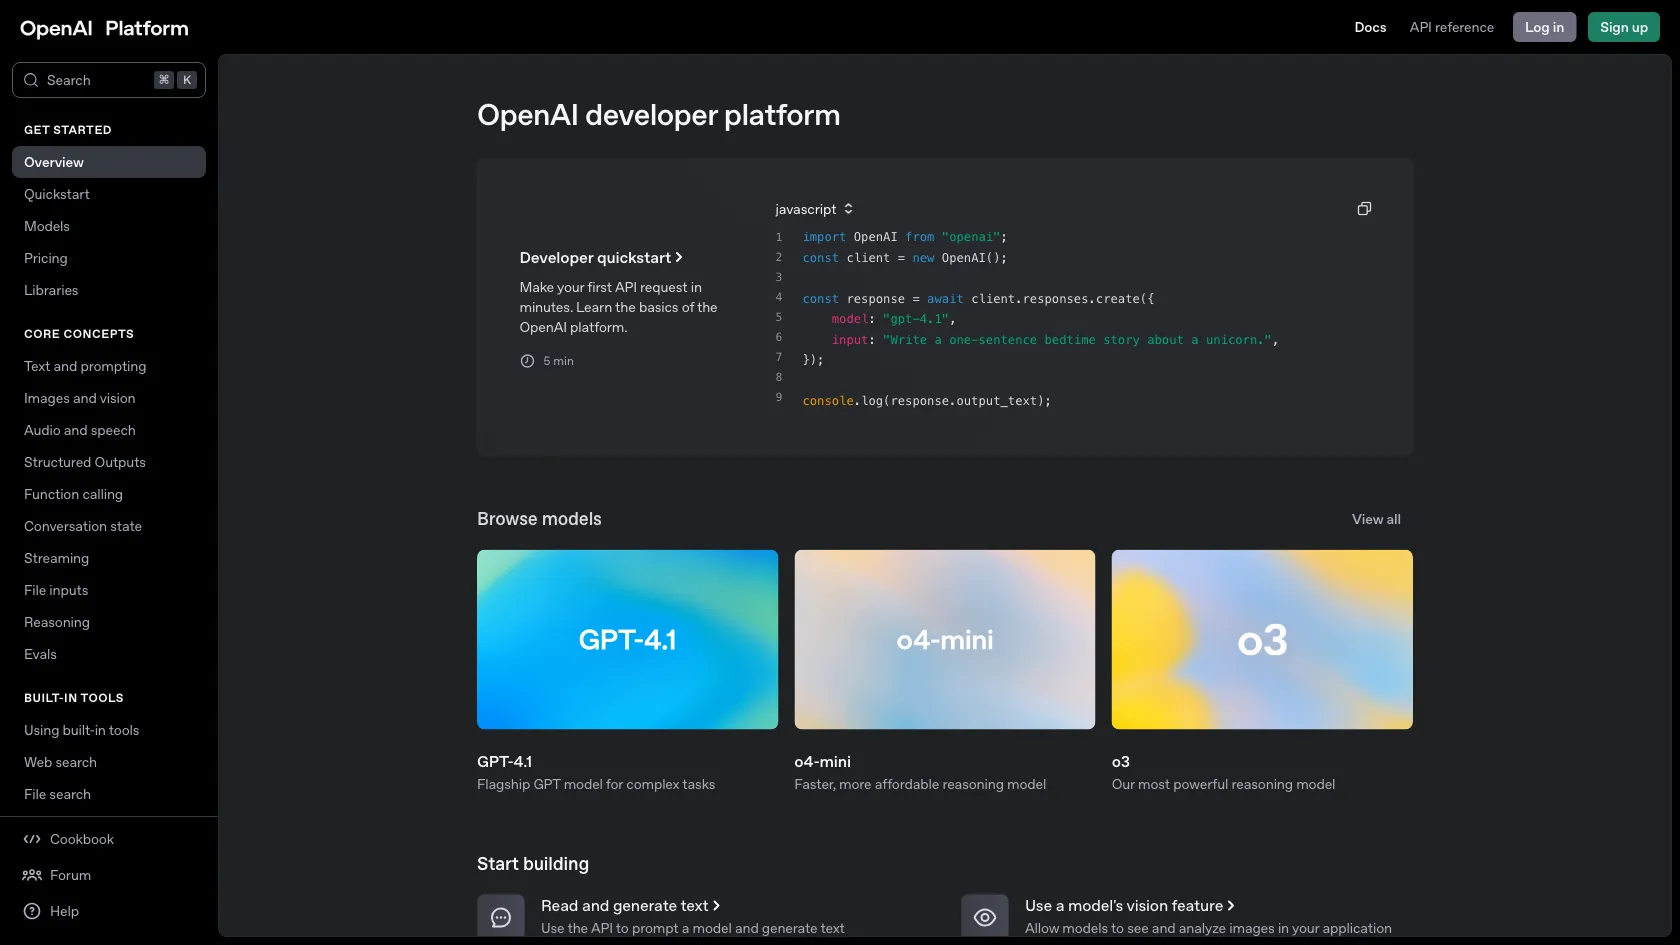Open Read and generate text guide
Screen dimensions: 1680x945
(630, 906)
